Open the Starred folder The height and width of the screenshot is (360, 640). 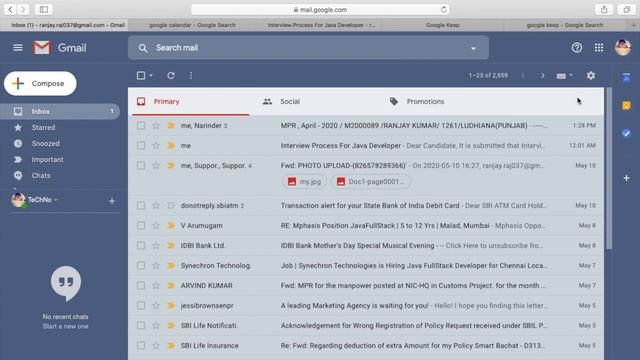[x=60, y=127]
